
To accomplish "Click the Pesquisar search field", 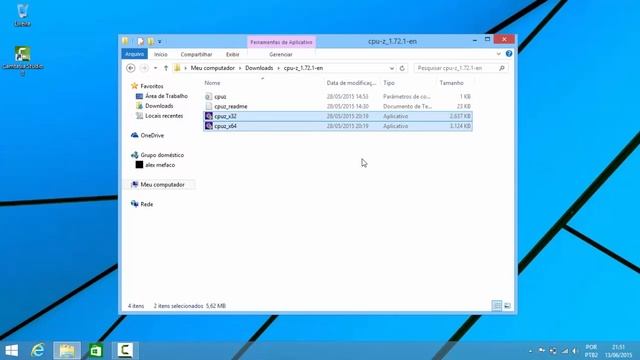I will (456, 68).
